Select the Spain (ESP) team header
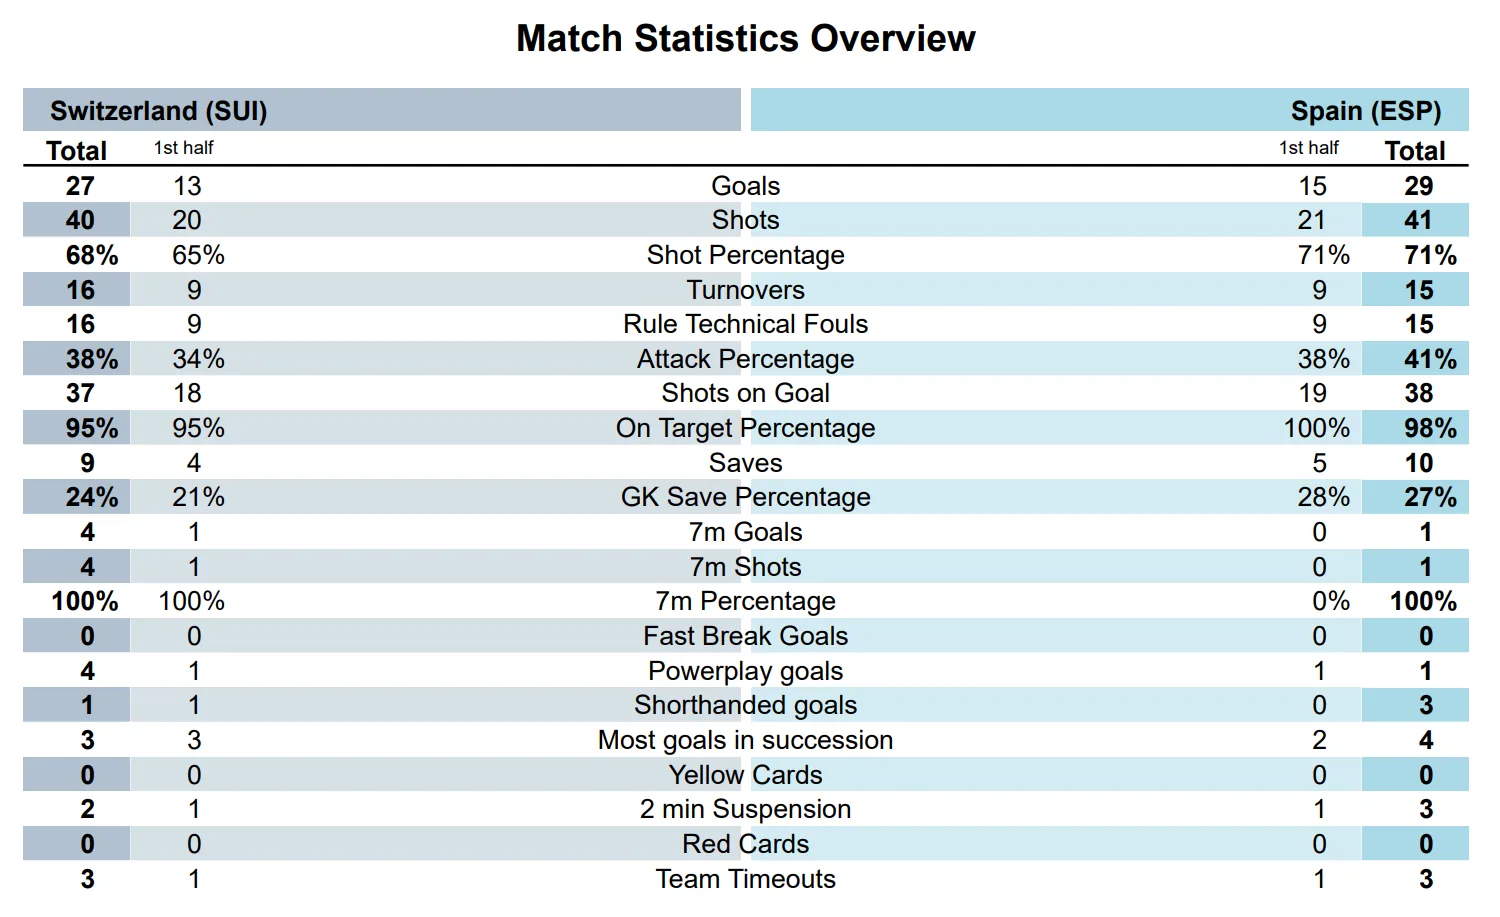 click(1365, 111)
